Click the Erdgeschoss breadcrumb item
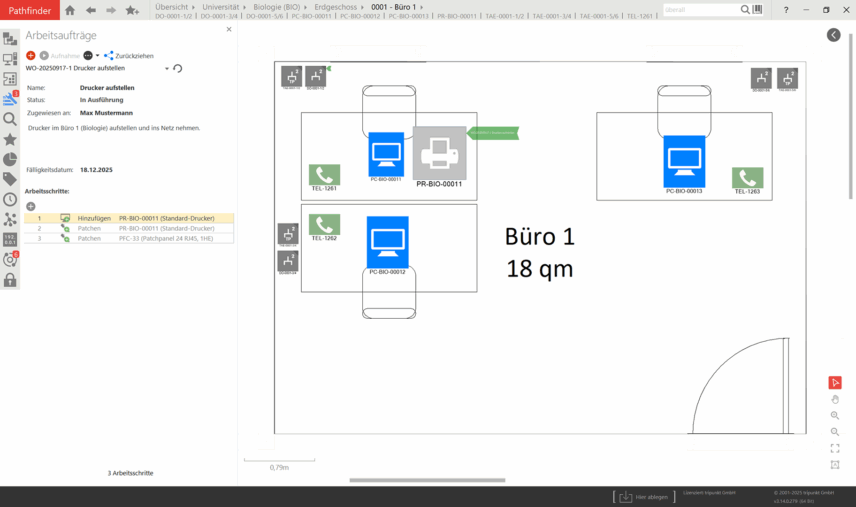Screen dimensions: 856x507 [337, 7]
